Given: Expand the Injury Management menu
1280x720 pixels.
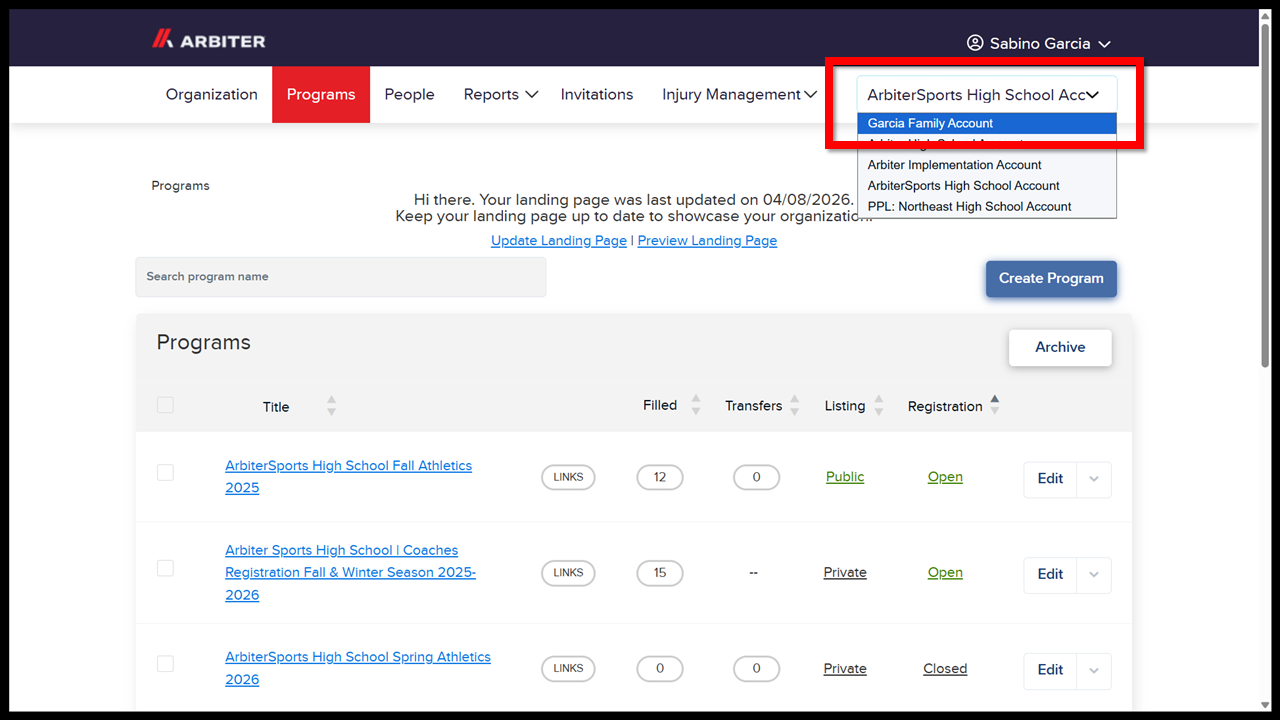Looking at the screenshot, I should tap(739, 94).
